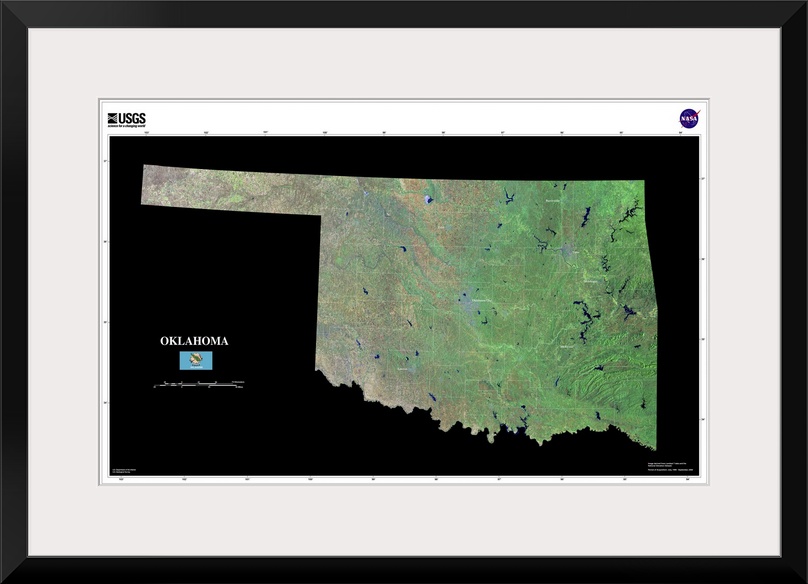Click the Oklahoma state flag

(194, 360)
